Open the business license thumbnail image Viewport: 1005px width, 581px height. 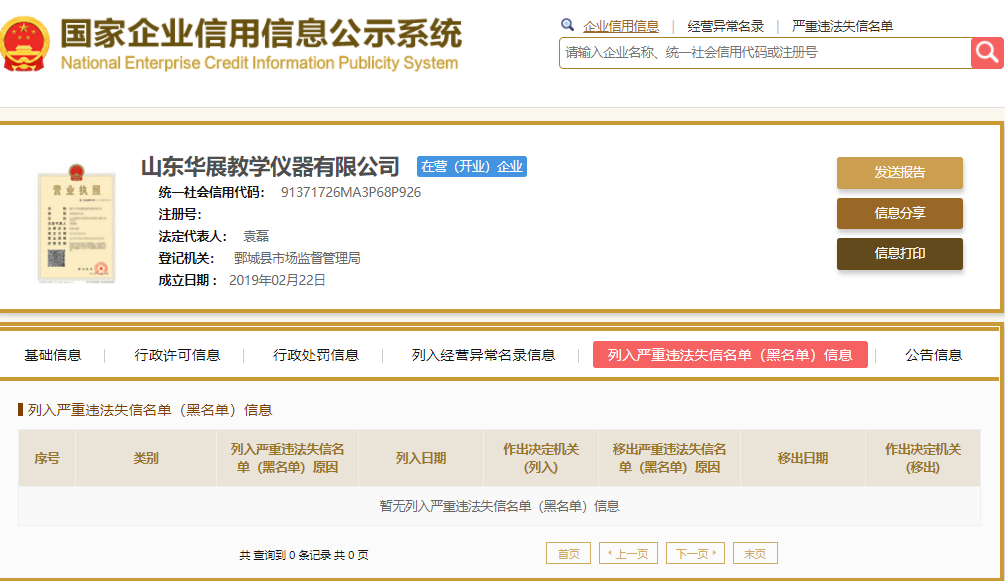[77, 223]
